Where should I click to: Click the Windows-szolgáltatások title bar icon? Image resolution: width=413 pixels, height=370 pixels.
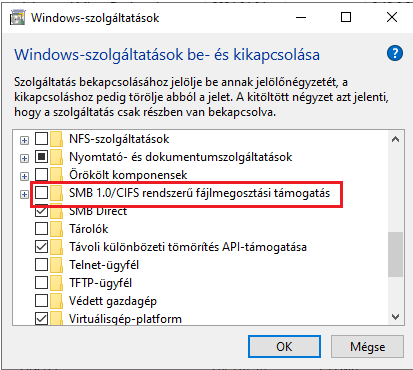pos(17,18)
